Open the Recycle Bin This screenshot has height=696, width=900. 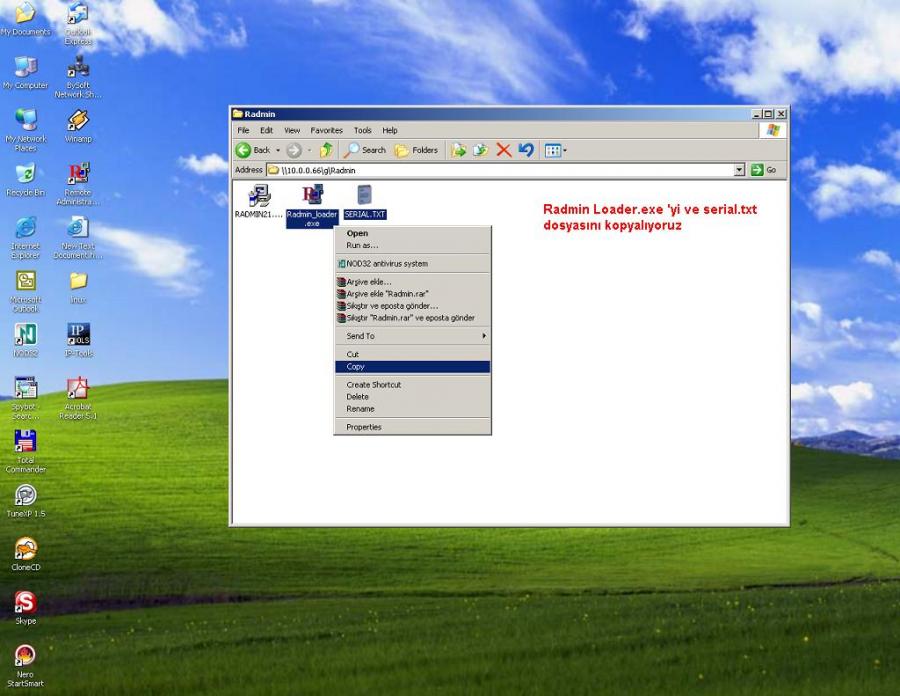tap(25, 180)
